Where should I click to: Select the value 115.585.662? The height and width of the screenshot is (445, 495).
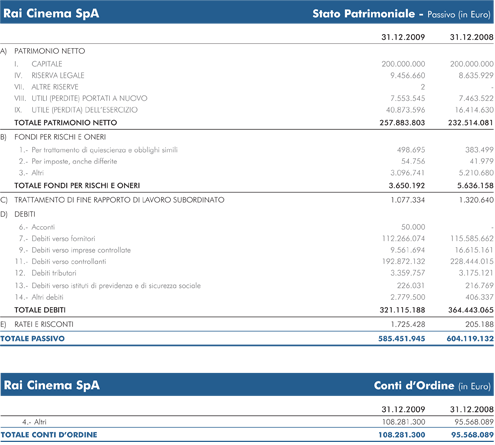click(x=472, y=239)
